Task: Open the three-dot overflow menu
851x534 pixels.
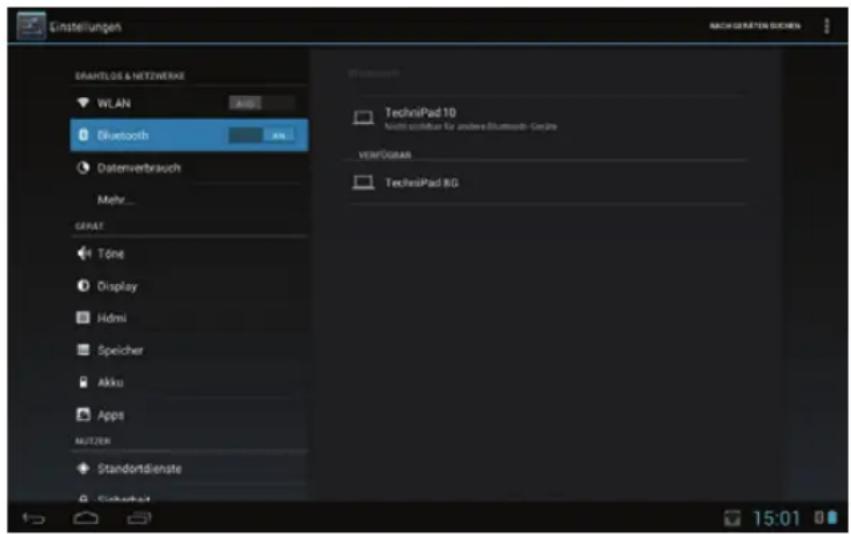Action: pyautogui.click(x=827, y=26)
